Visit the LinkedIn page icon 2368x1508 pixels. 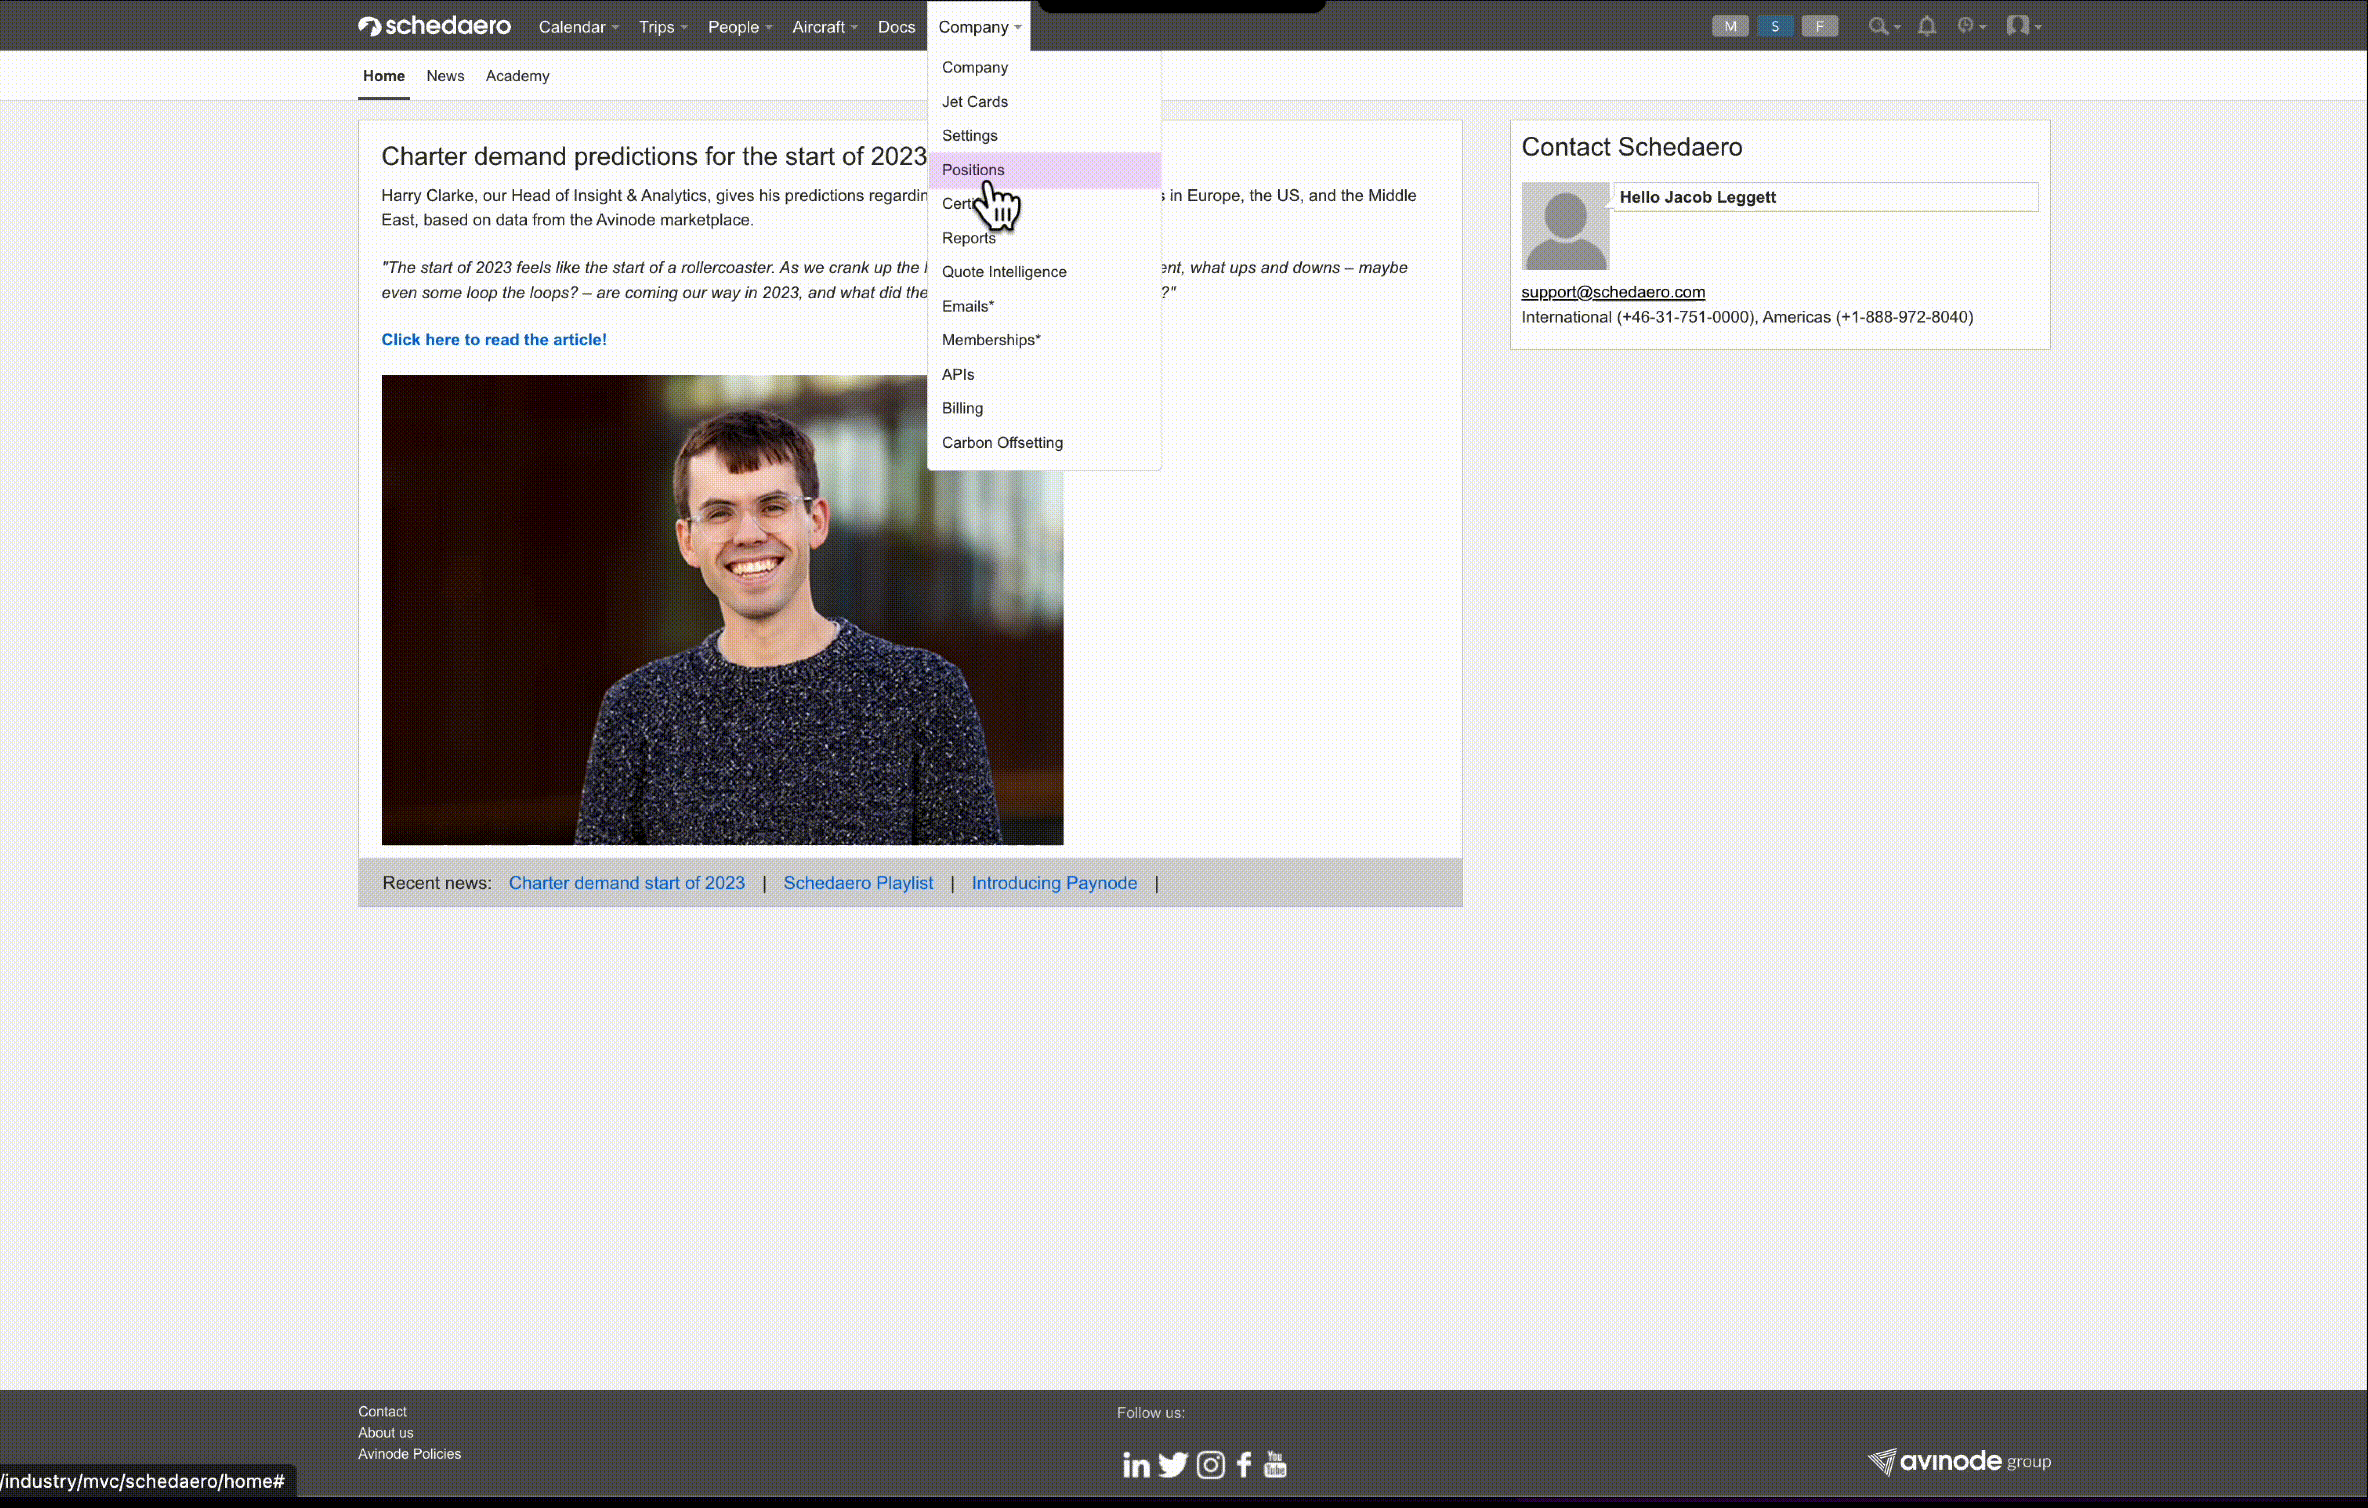tap(1136, 1465)
